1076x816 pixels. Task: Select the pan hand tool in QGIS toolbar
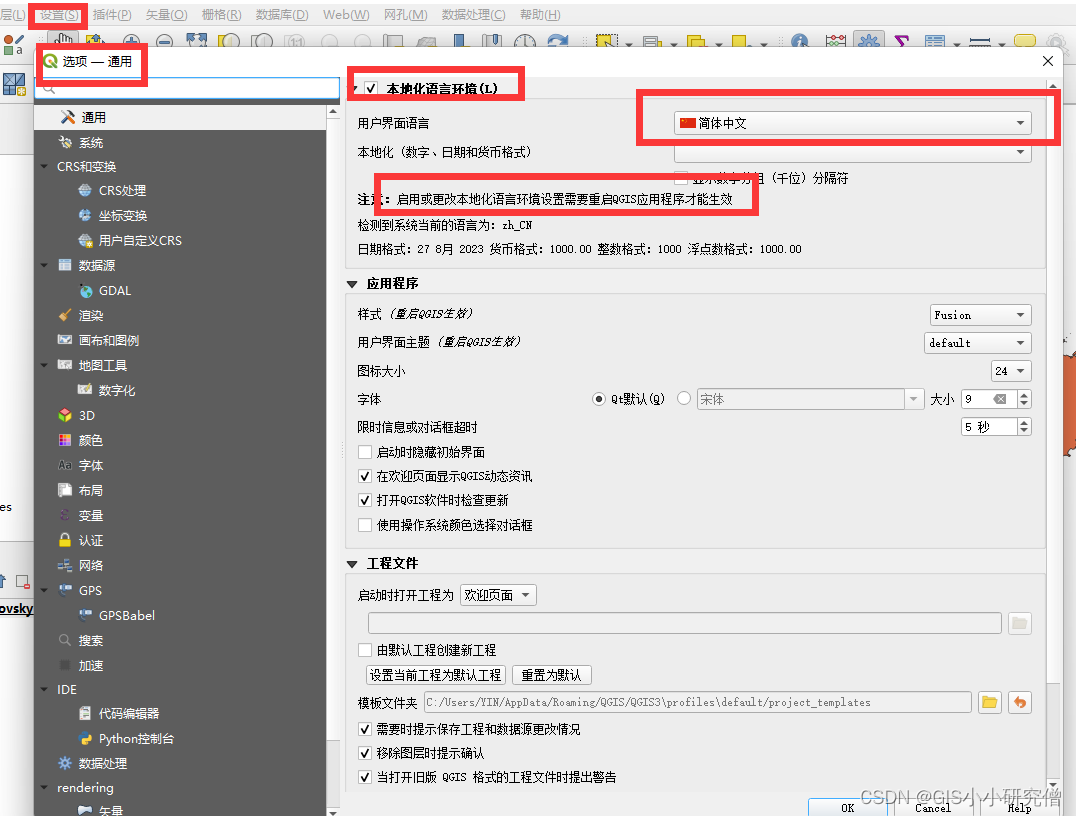coord(63,40)
